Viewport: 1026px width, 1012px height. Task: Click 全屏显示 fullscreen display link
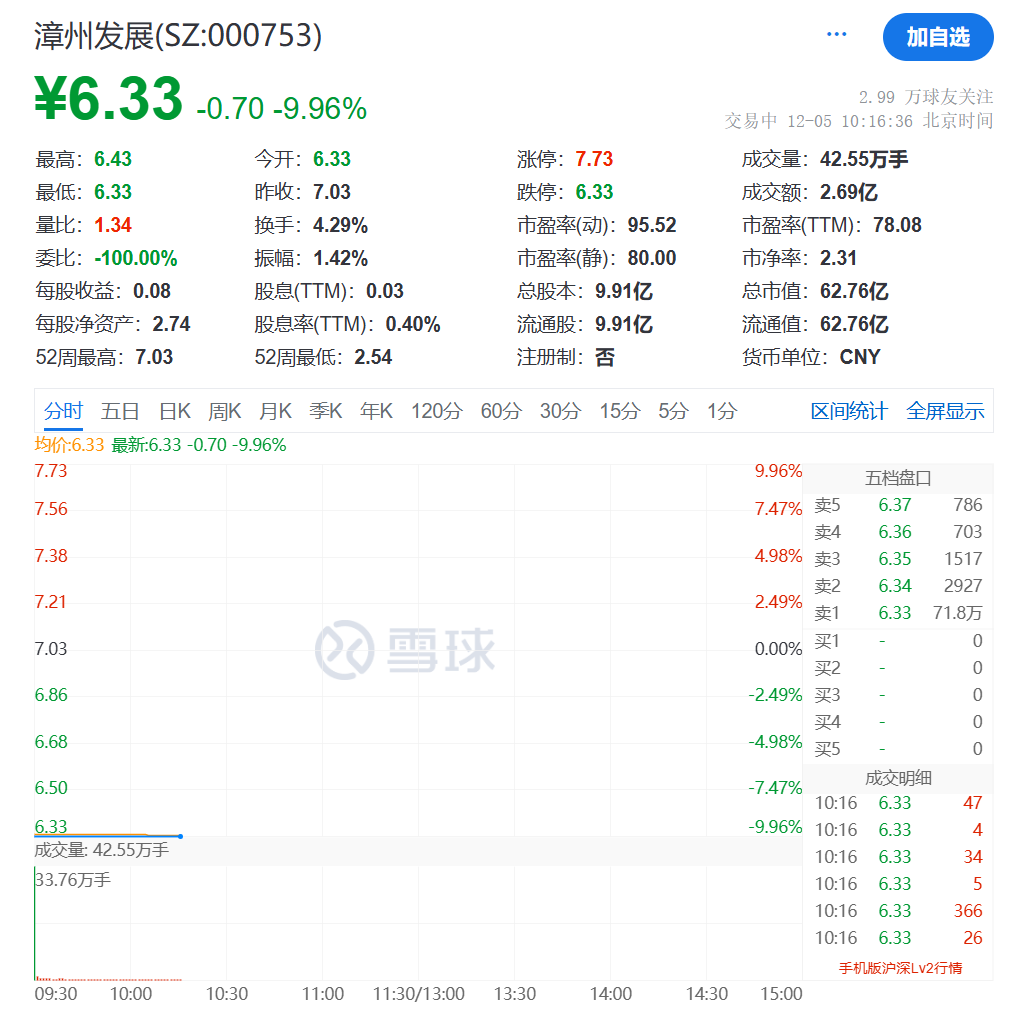click(x=945, y=411)
